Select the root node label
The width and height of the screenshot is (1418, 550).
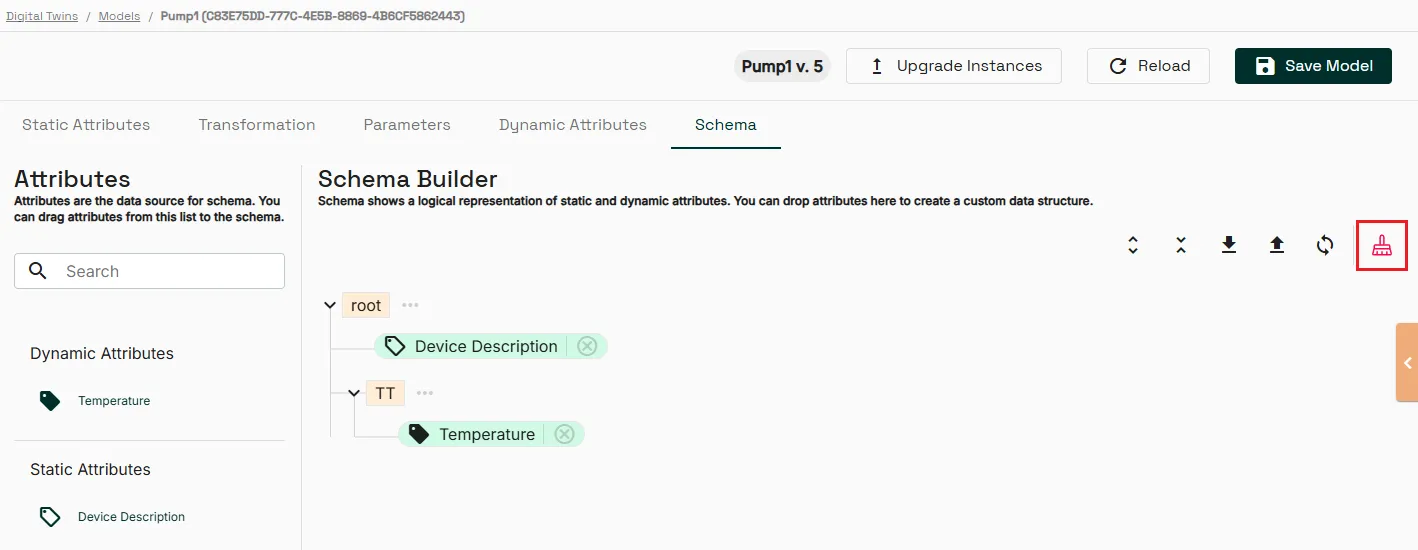point(366,306)
